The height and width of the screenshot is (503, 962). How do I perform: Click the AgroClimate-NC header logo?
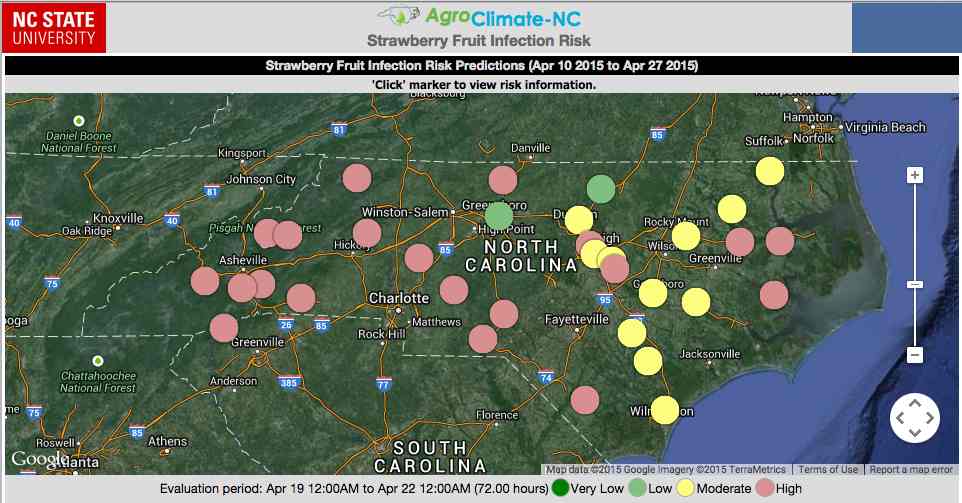pos(479,17)
